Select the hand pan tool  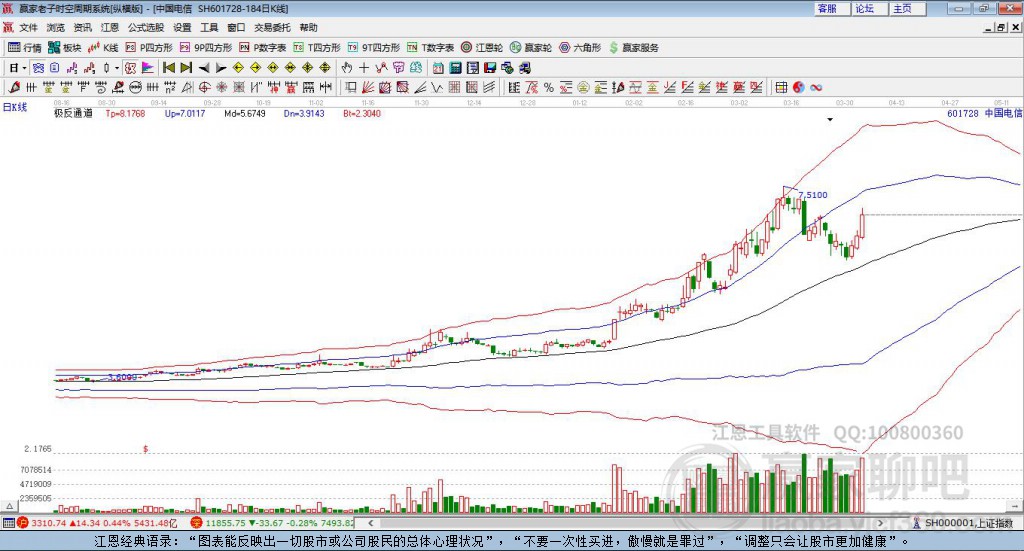pyautogui.click(x=347, y=68)
